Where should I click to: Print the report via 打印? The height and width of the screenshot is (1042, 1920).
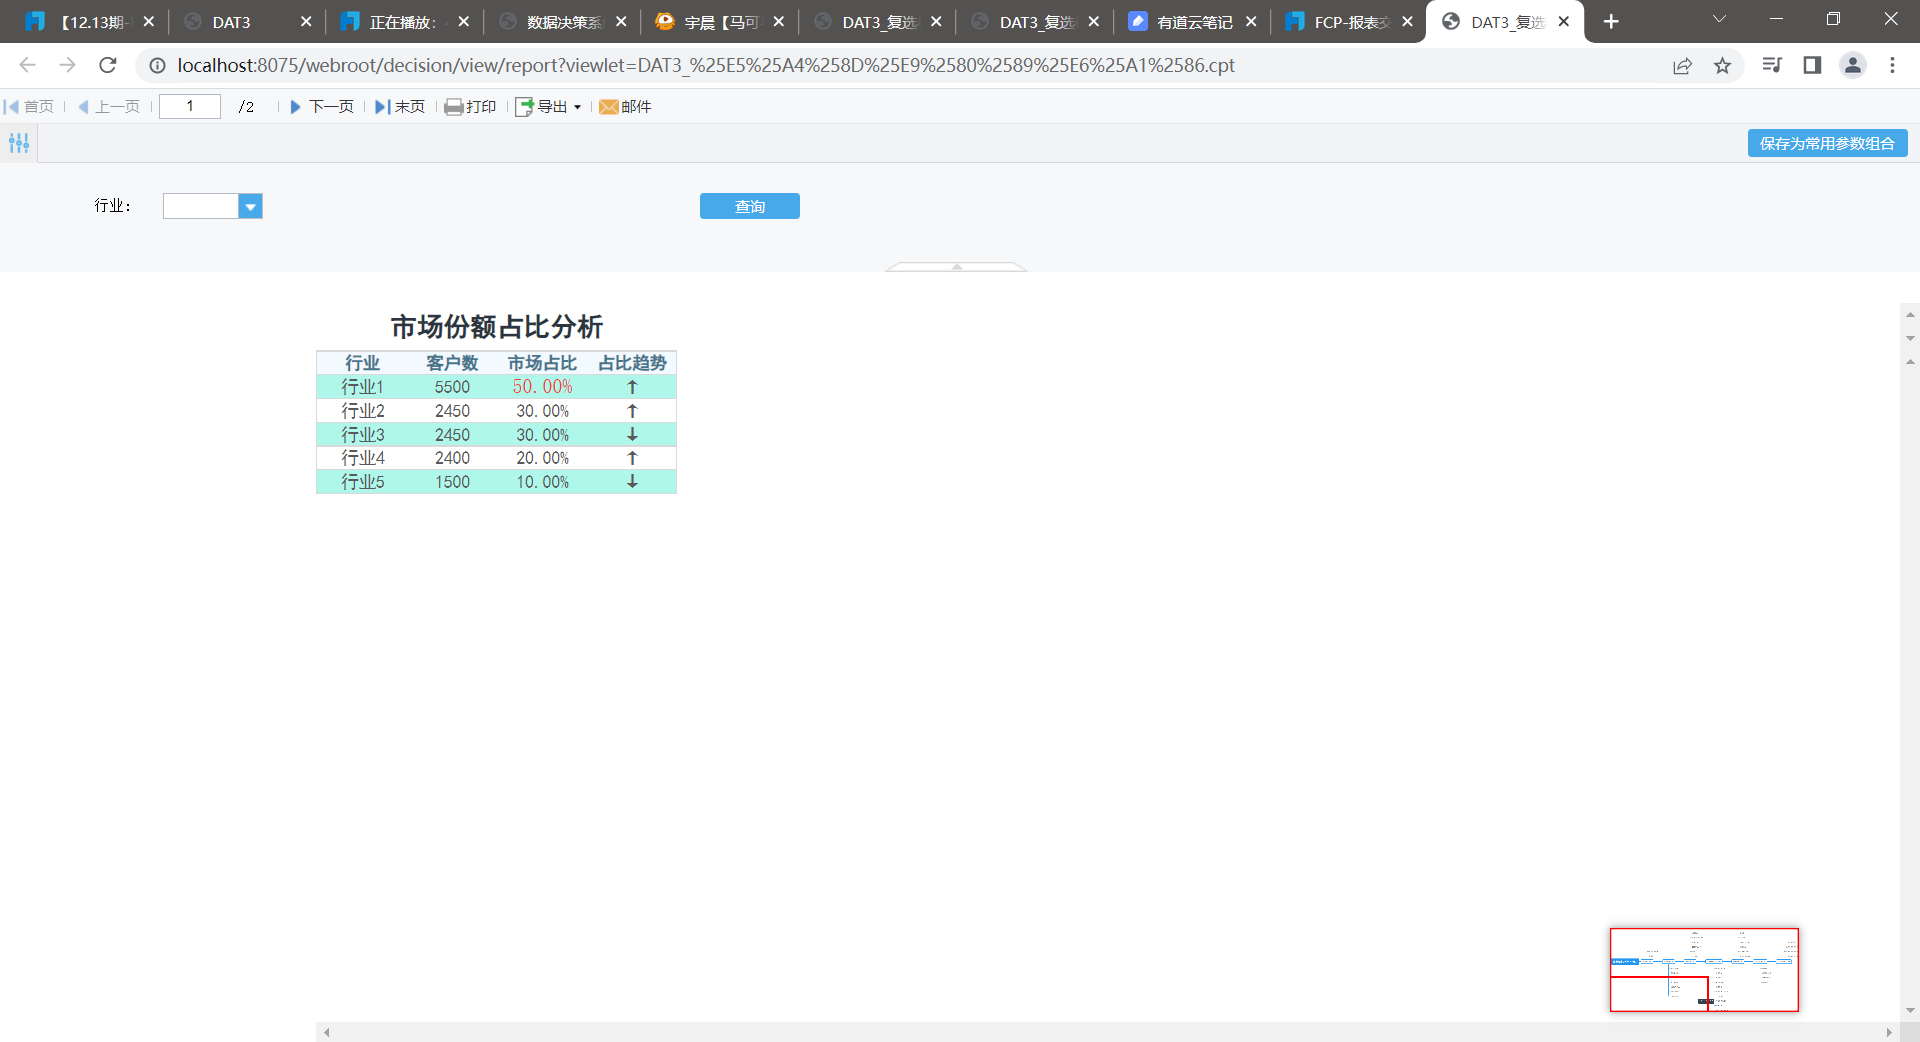pos(470,107)
